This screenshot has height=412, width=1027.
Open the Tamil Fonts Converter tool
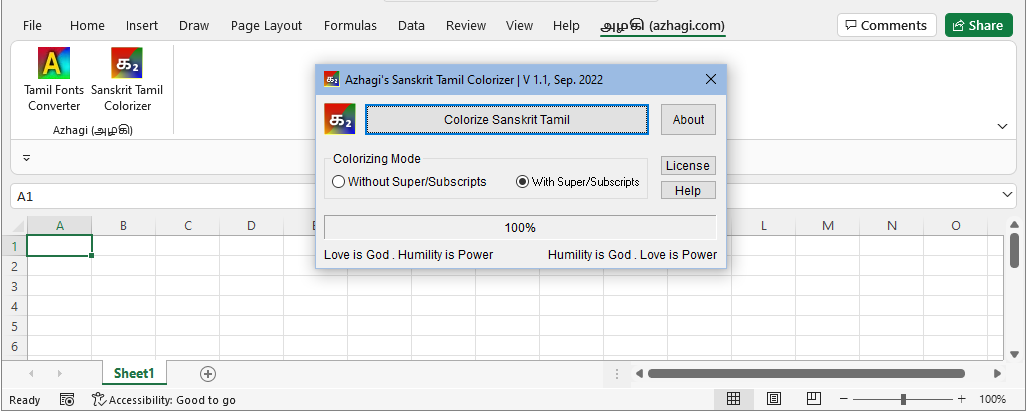54,79
